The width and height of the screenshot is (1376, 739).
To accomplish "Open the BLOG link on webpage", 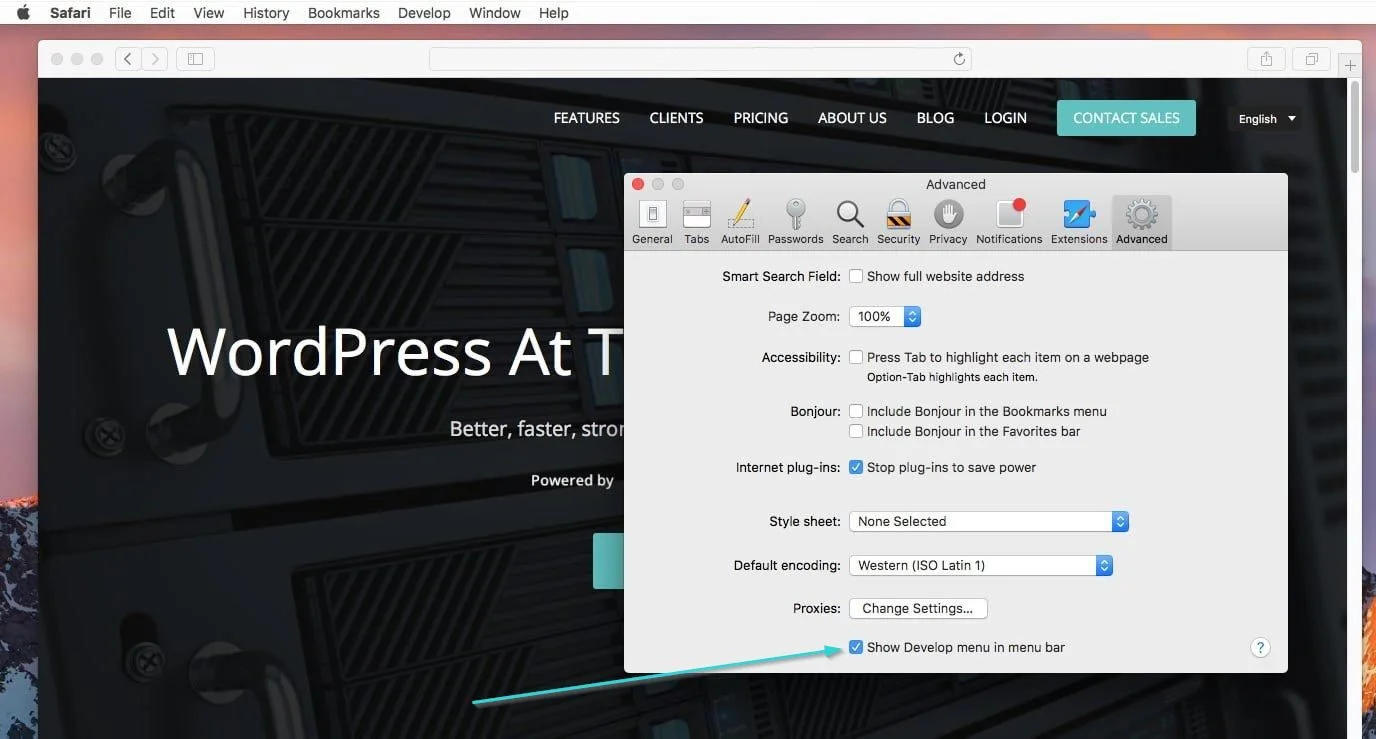I will click(x=935, y=118).
